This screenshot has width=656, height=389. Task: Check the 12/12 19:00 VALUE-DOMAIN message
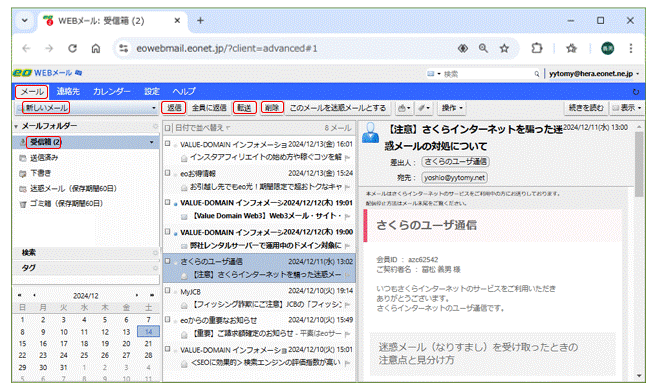pyautogui.click(x=168, y=231)
